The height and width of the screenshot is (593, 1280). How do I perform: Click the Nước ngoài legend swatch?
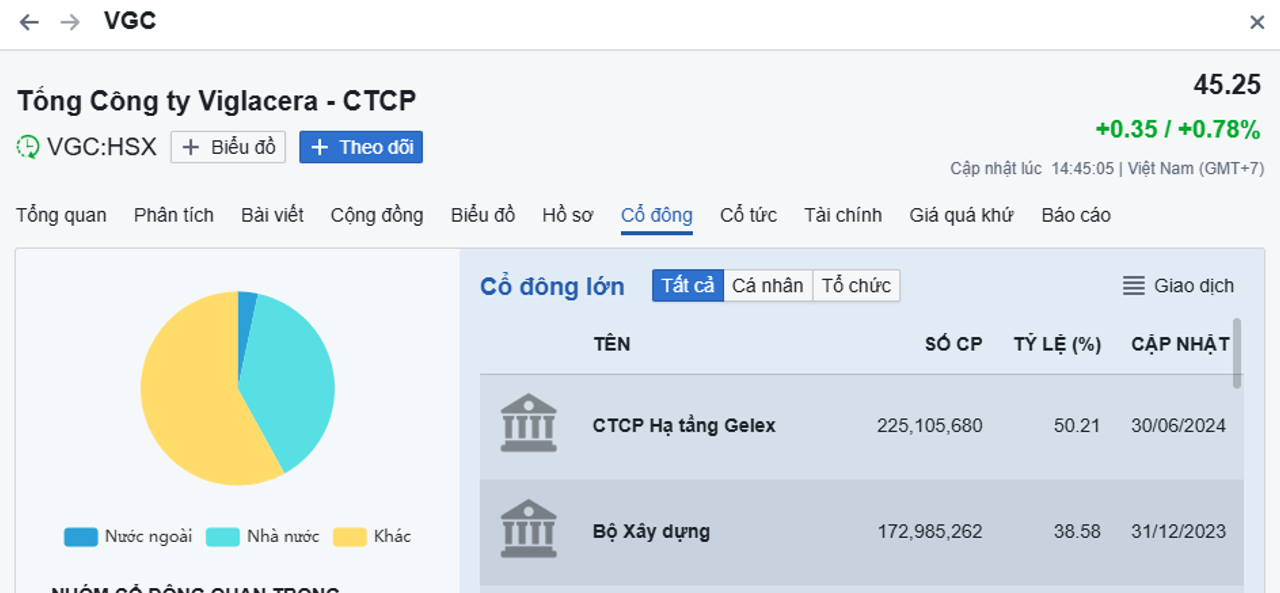tap(81, 537)
